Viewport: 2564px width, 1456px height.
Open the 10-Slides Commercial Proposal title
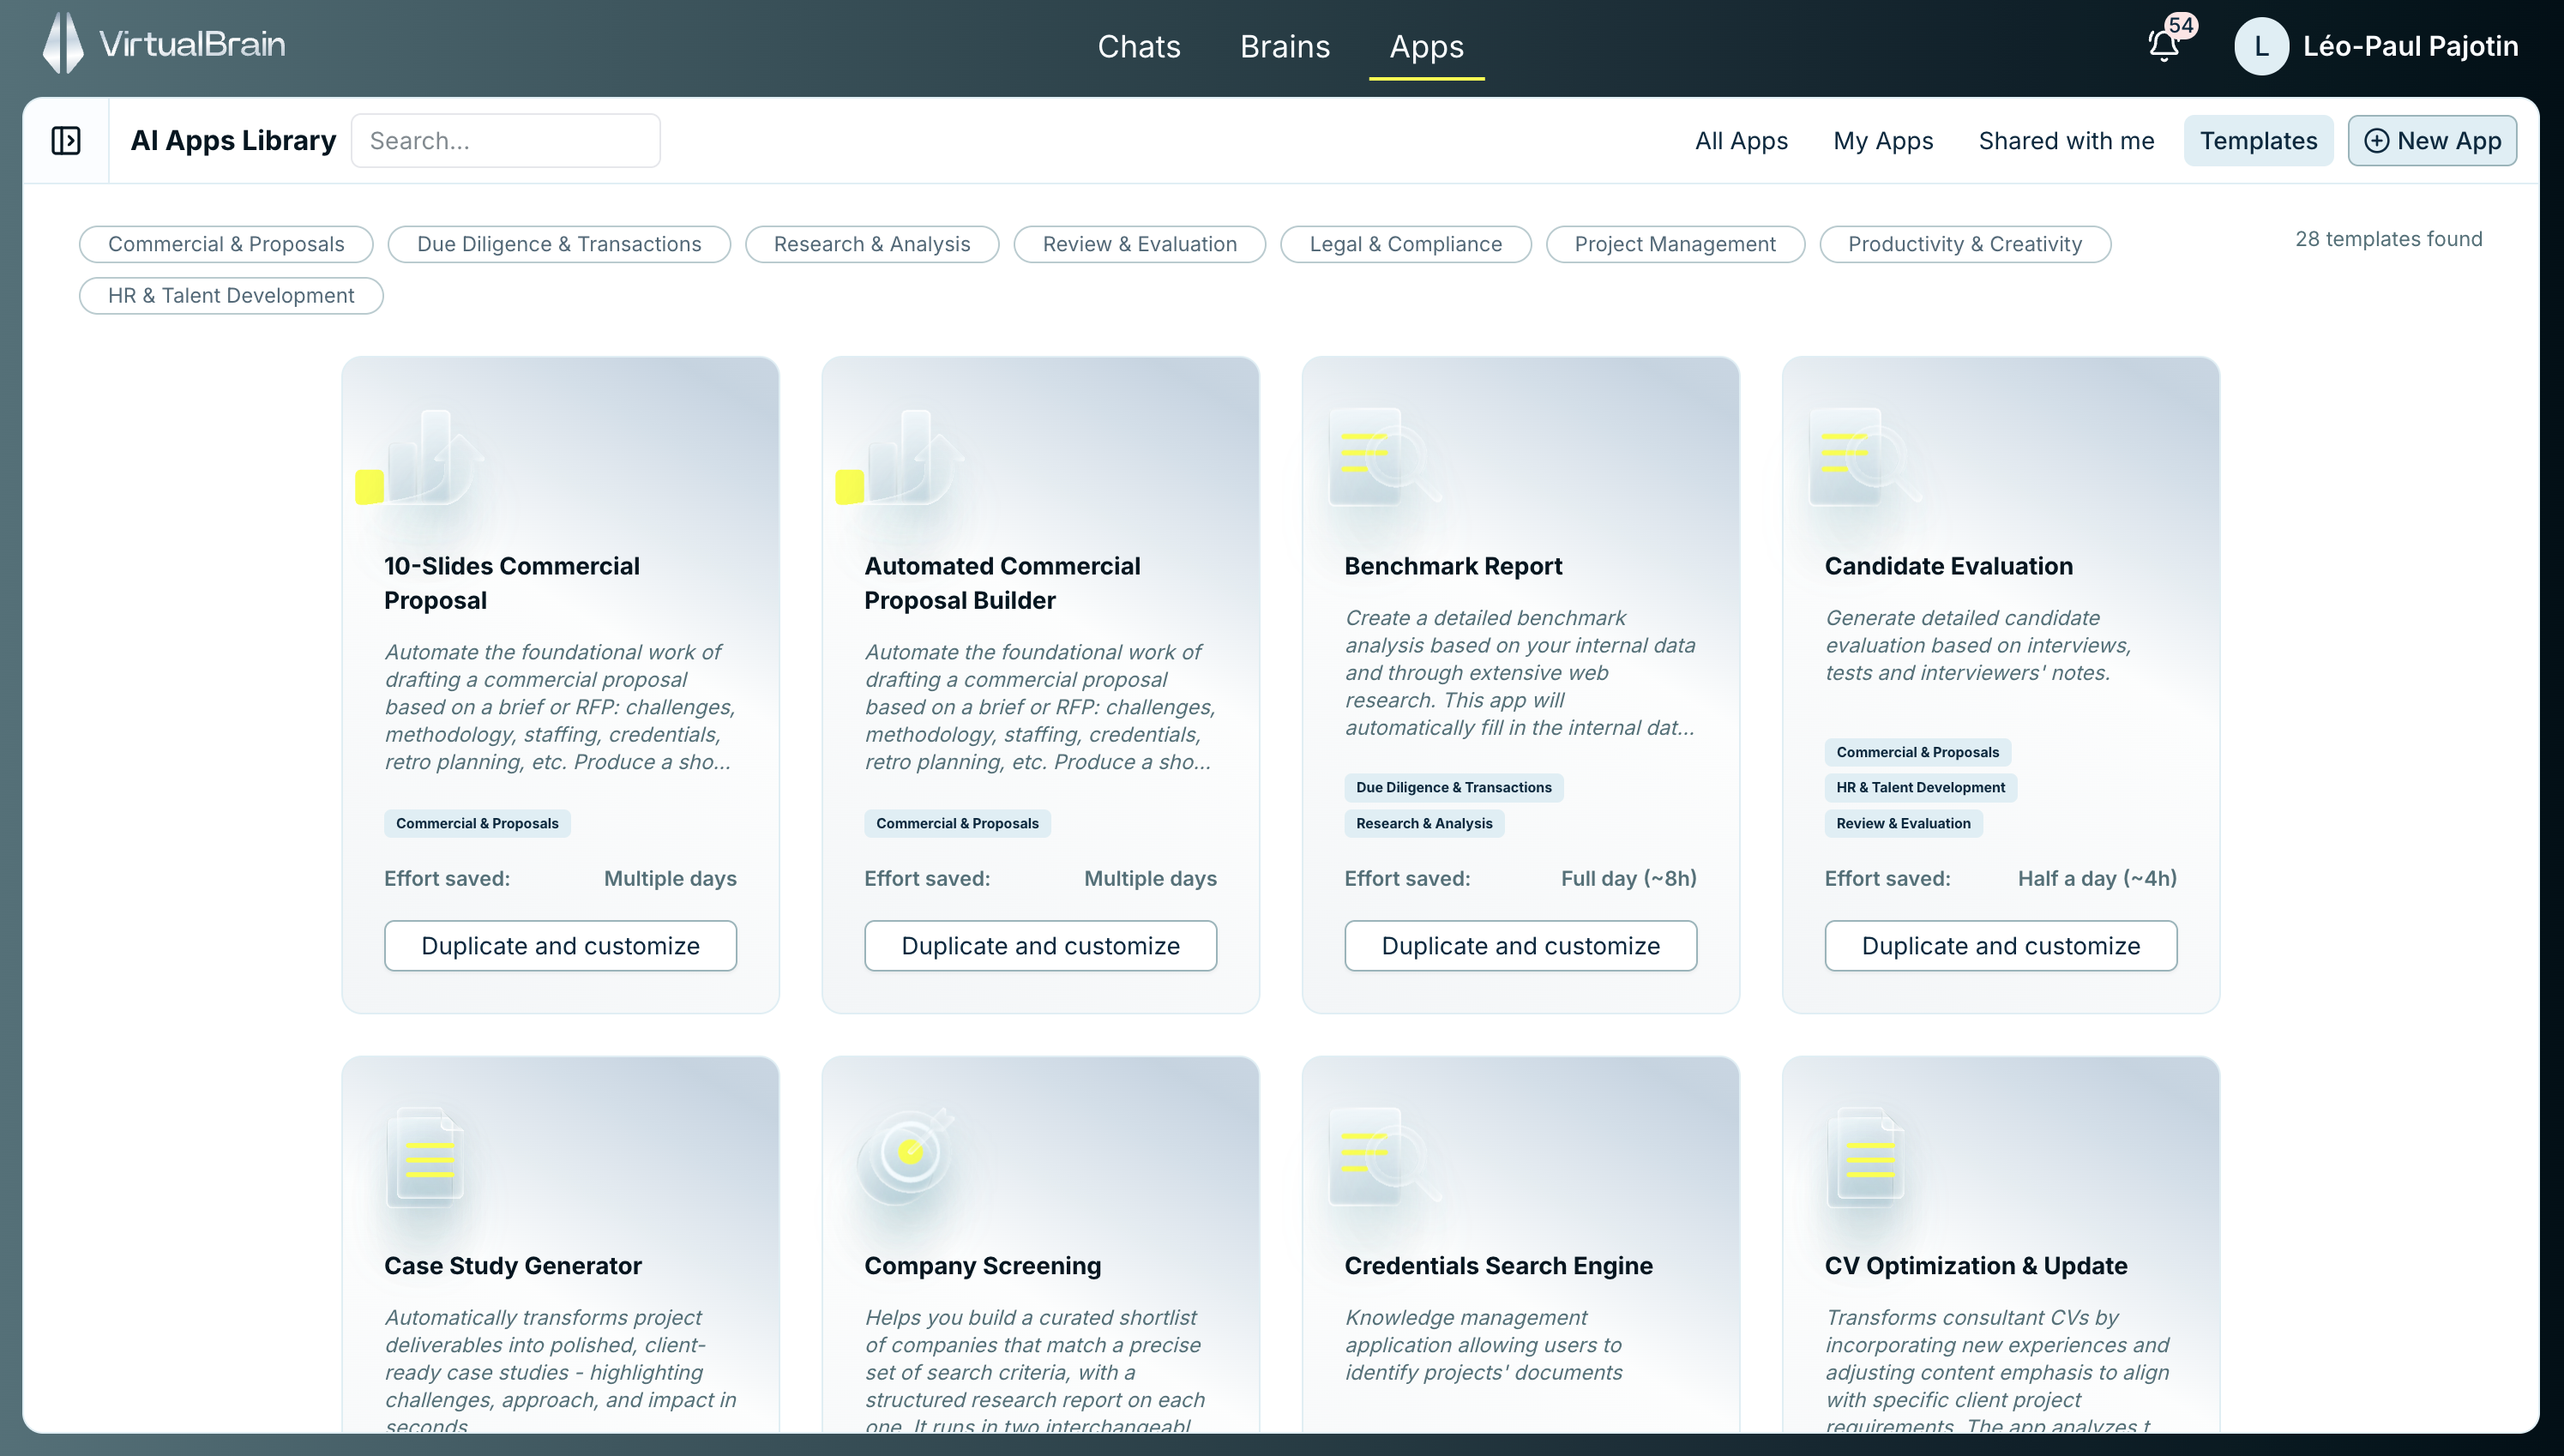point(512,583)
